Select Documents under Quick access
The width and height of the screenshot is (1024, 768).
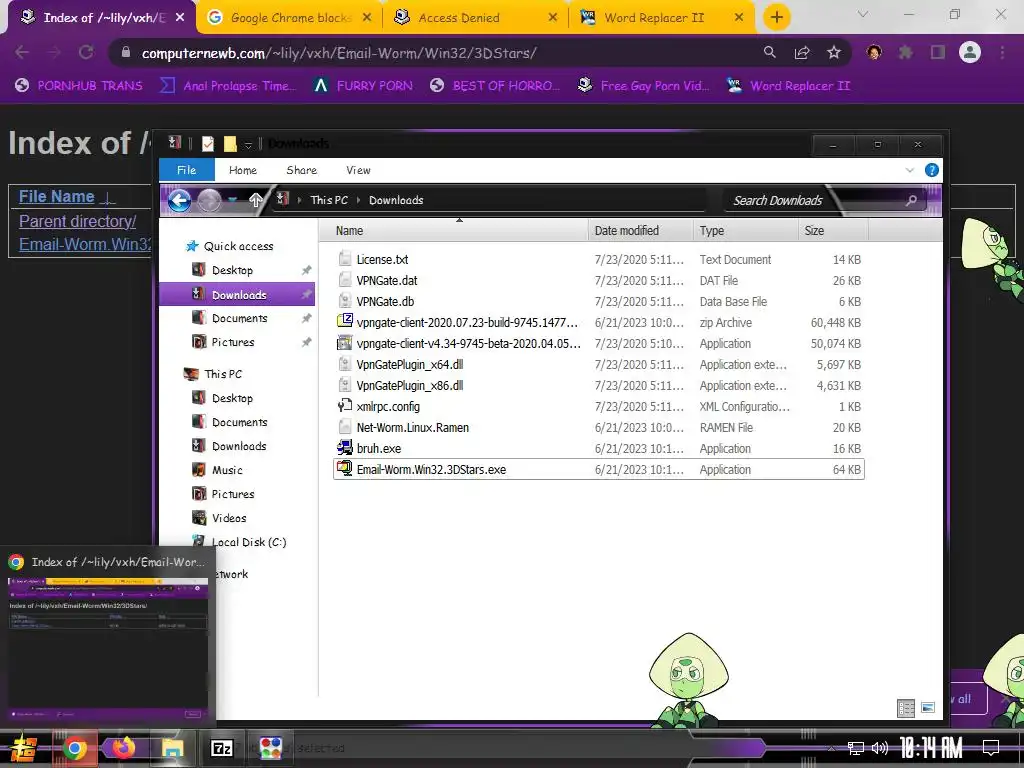239,318
